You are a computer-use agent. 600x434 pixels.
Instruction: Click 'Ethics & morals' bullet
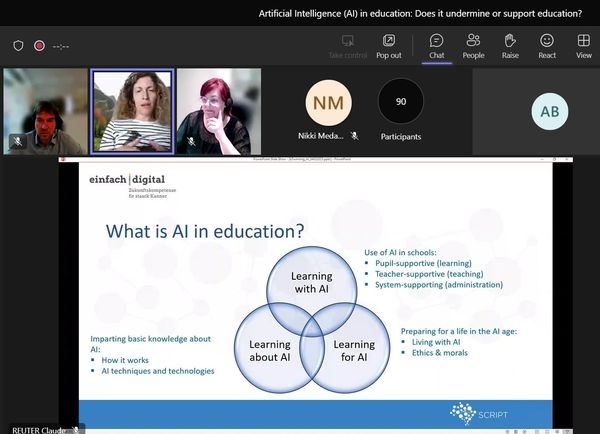coord(440,353)
